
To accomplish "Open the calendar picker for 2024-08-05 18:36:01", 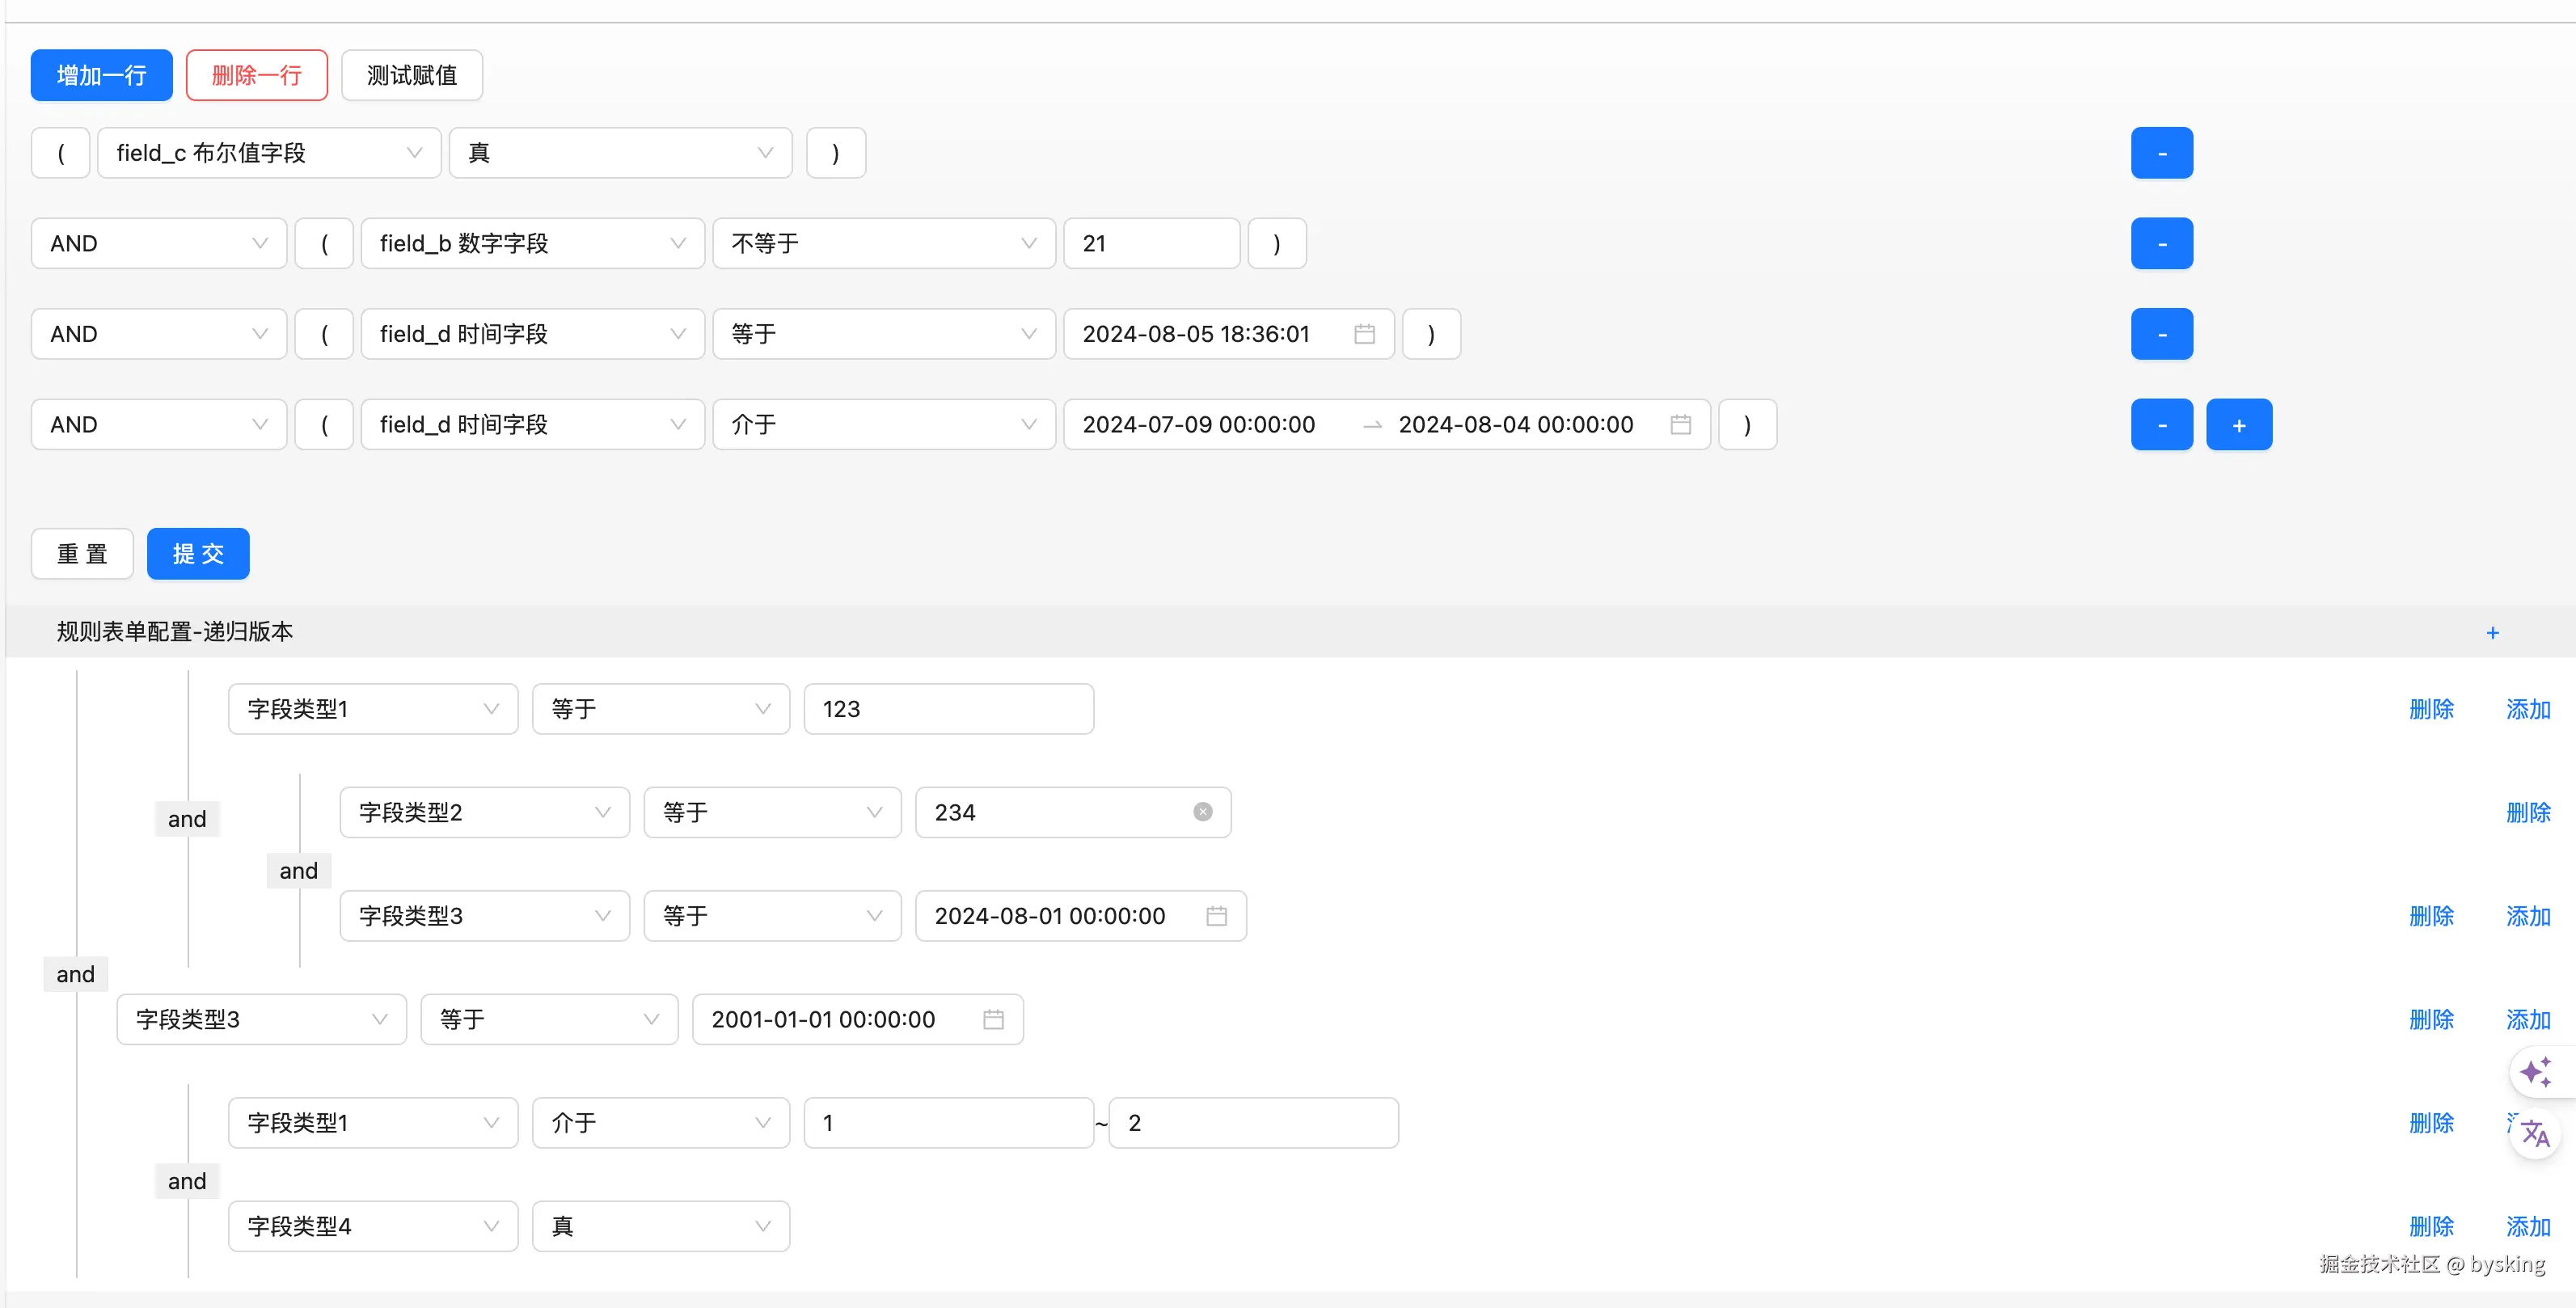I will coord(1365,334).
